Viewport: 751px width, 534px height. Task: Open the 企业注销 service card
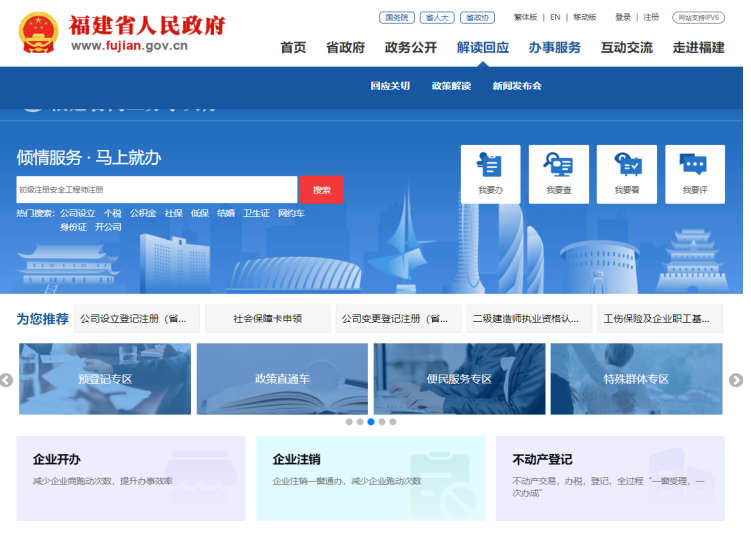(371, 478)
